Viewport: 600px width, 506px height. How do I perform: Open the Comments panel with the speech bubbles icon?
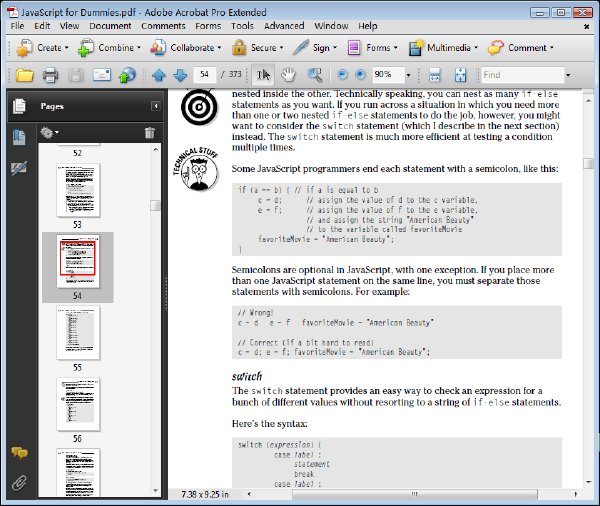click(19, 453)
